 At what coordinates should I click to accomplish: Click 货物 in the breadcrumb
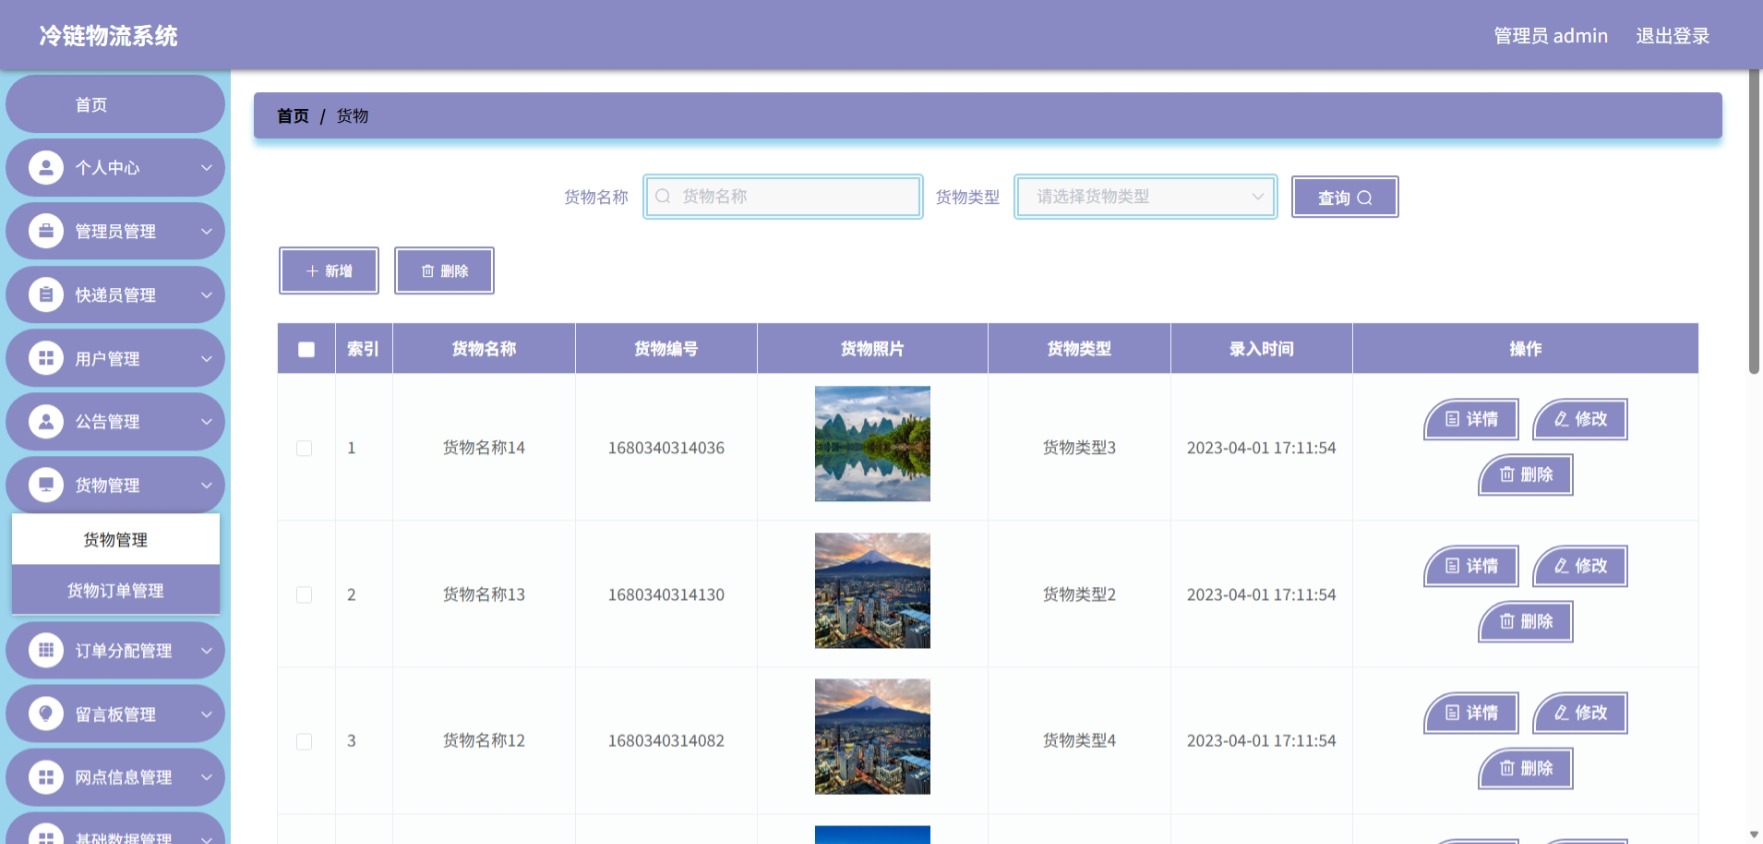tap(352, 116)
